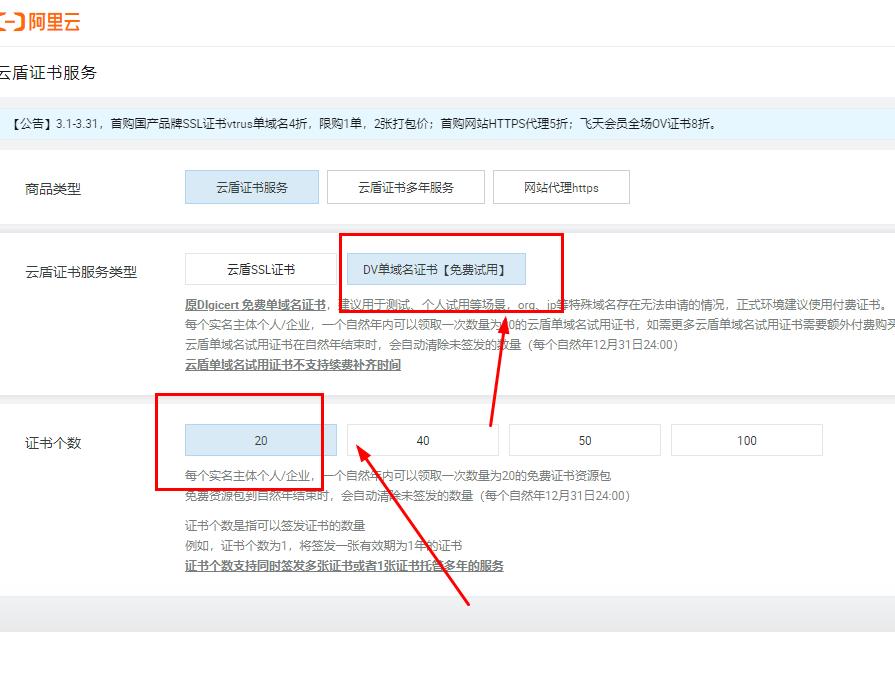Choose 50 as the certificate count

point(584,440)
